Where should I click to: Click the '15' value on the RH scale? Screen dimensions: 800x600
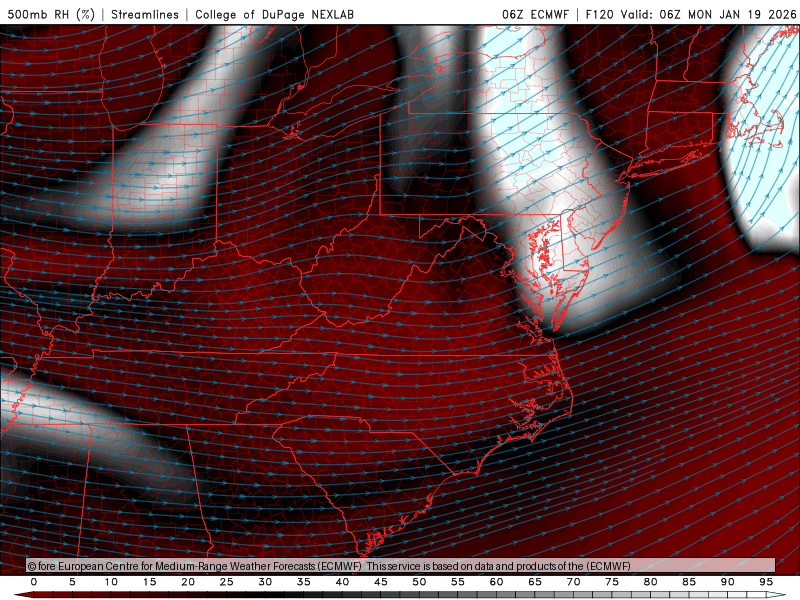(149, 582)
